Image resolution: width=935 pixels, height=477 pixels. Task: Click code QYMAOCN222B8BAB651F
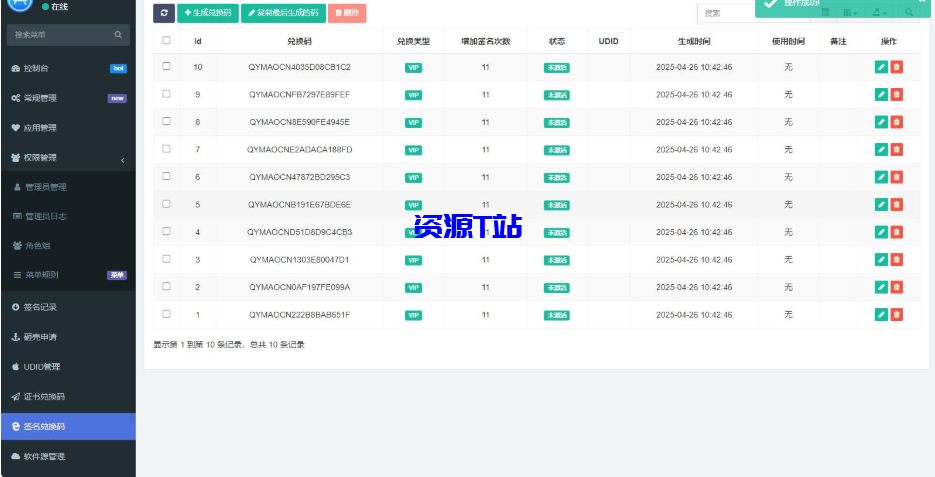pyautogui.click(x=299, y=315)
